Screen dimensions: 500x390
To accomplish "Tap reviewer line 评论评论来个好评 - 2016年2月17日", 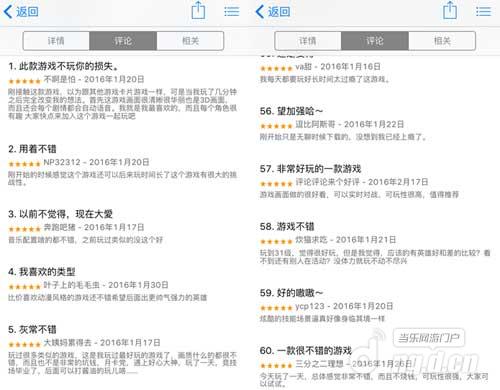I will (362, 182).
